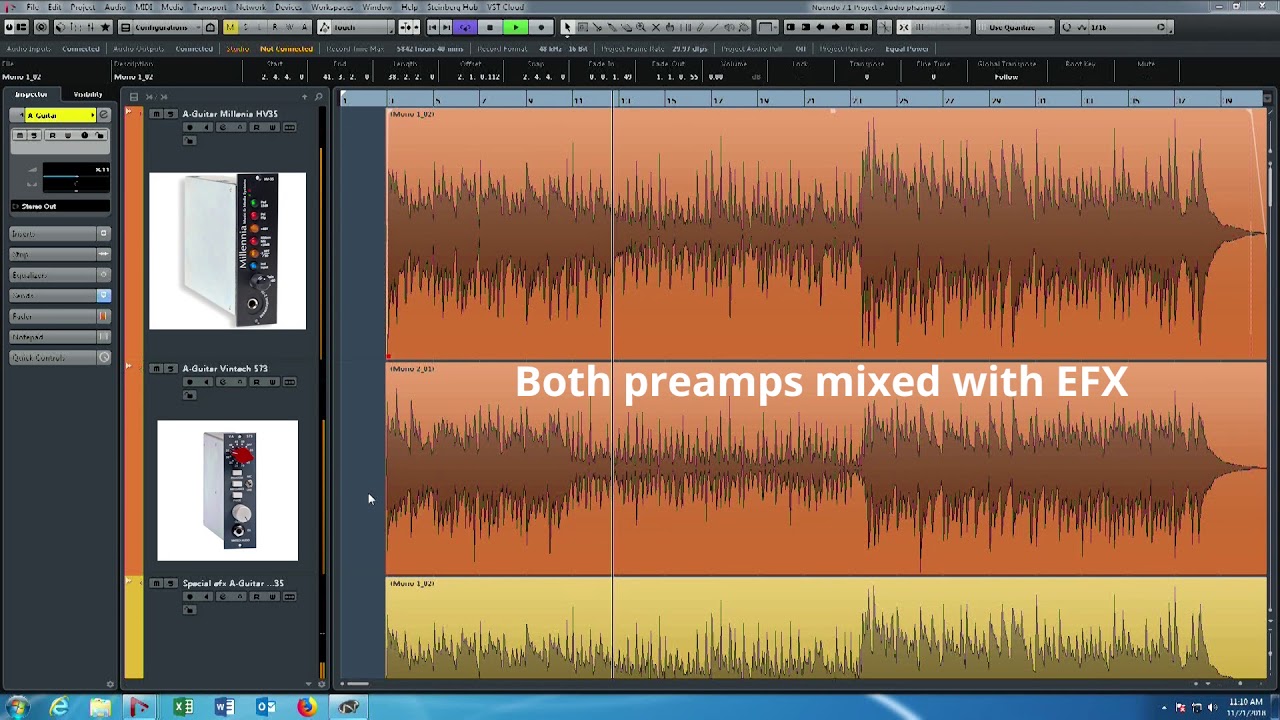The height and width of the screenshot is (720, 1280).
Task: Record-enable the A-Guitar Millenia HV35 track
Action: pos(190,128)
